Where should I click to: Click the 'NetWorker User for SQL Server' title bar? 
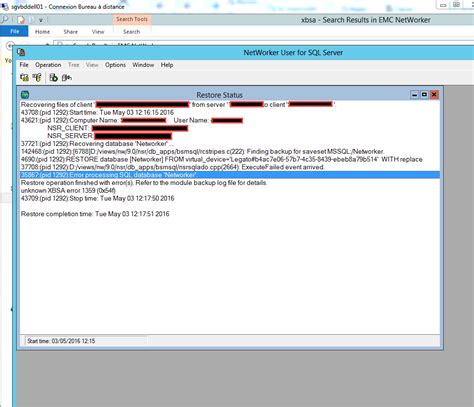[x=293, y=52]
